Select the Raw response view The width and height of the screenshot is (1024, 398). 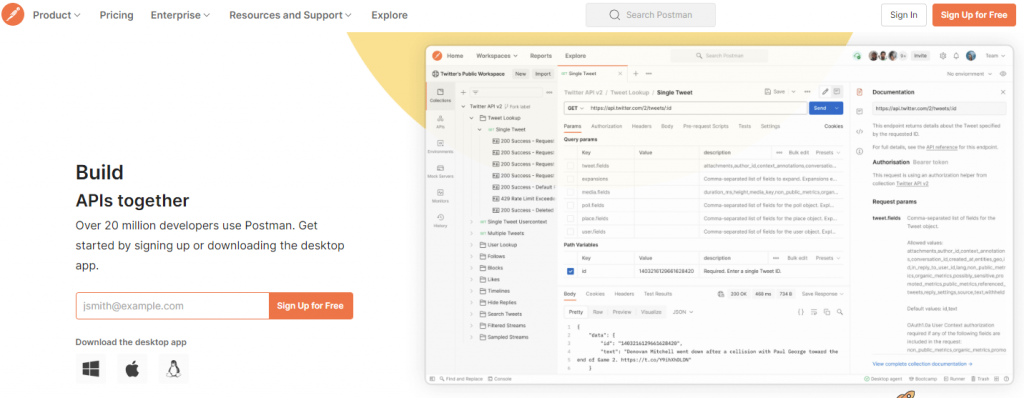coord(598,312)
